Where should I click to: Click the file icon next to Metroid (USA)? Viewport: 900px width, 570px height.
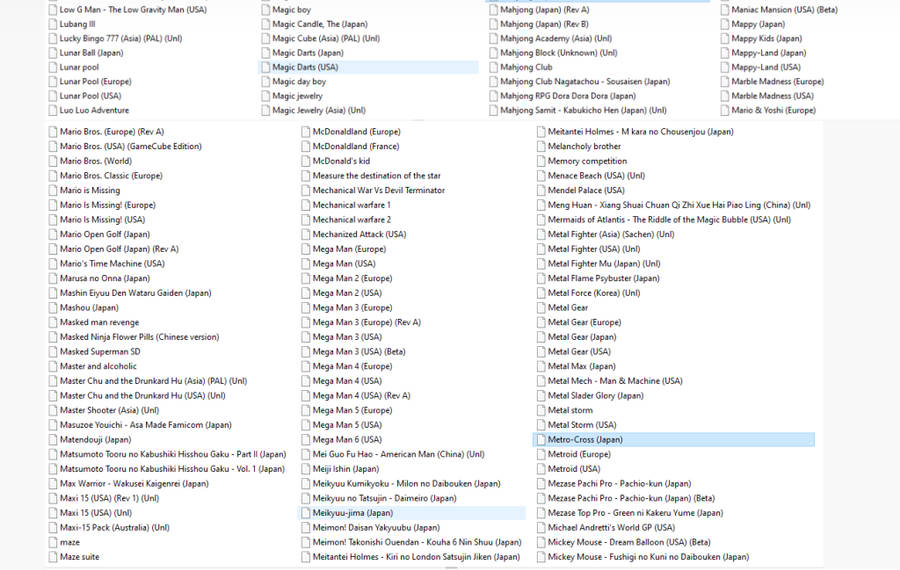pos(540,469)
